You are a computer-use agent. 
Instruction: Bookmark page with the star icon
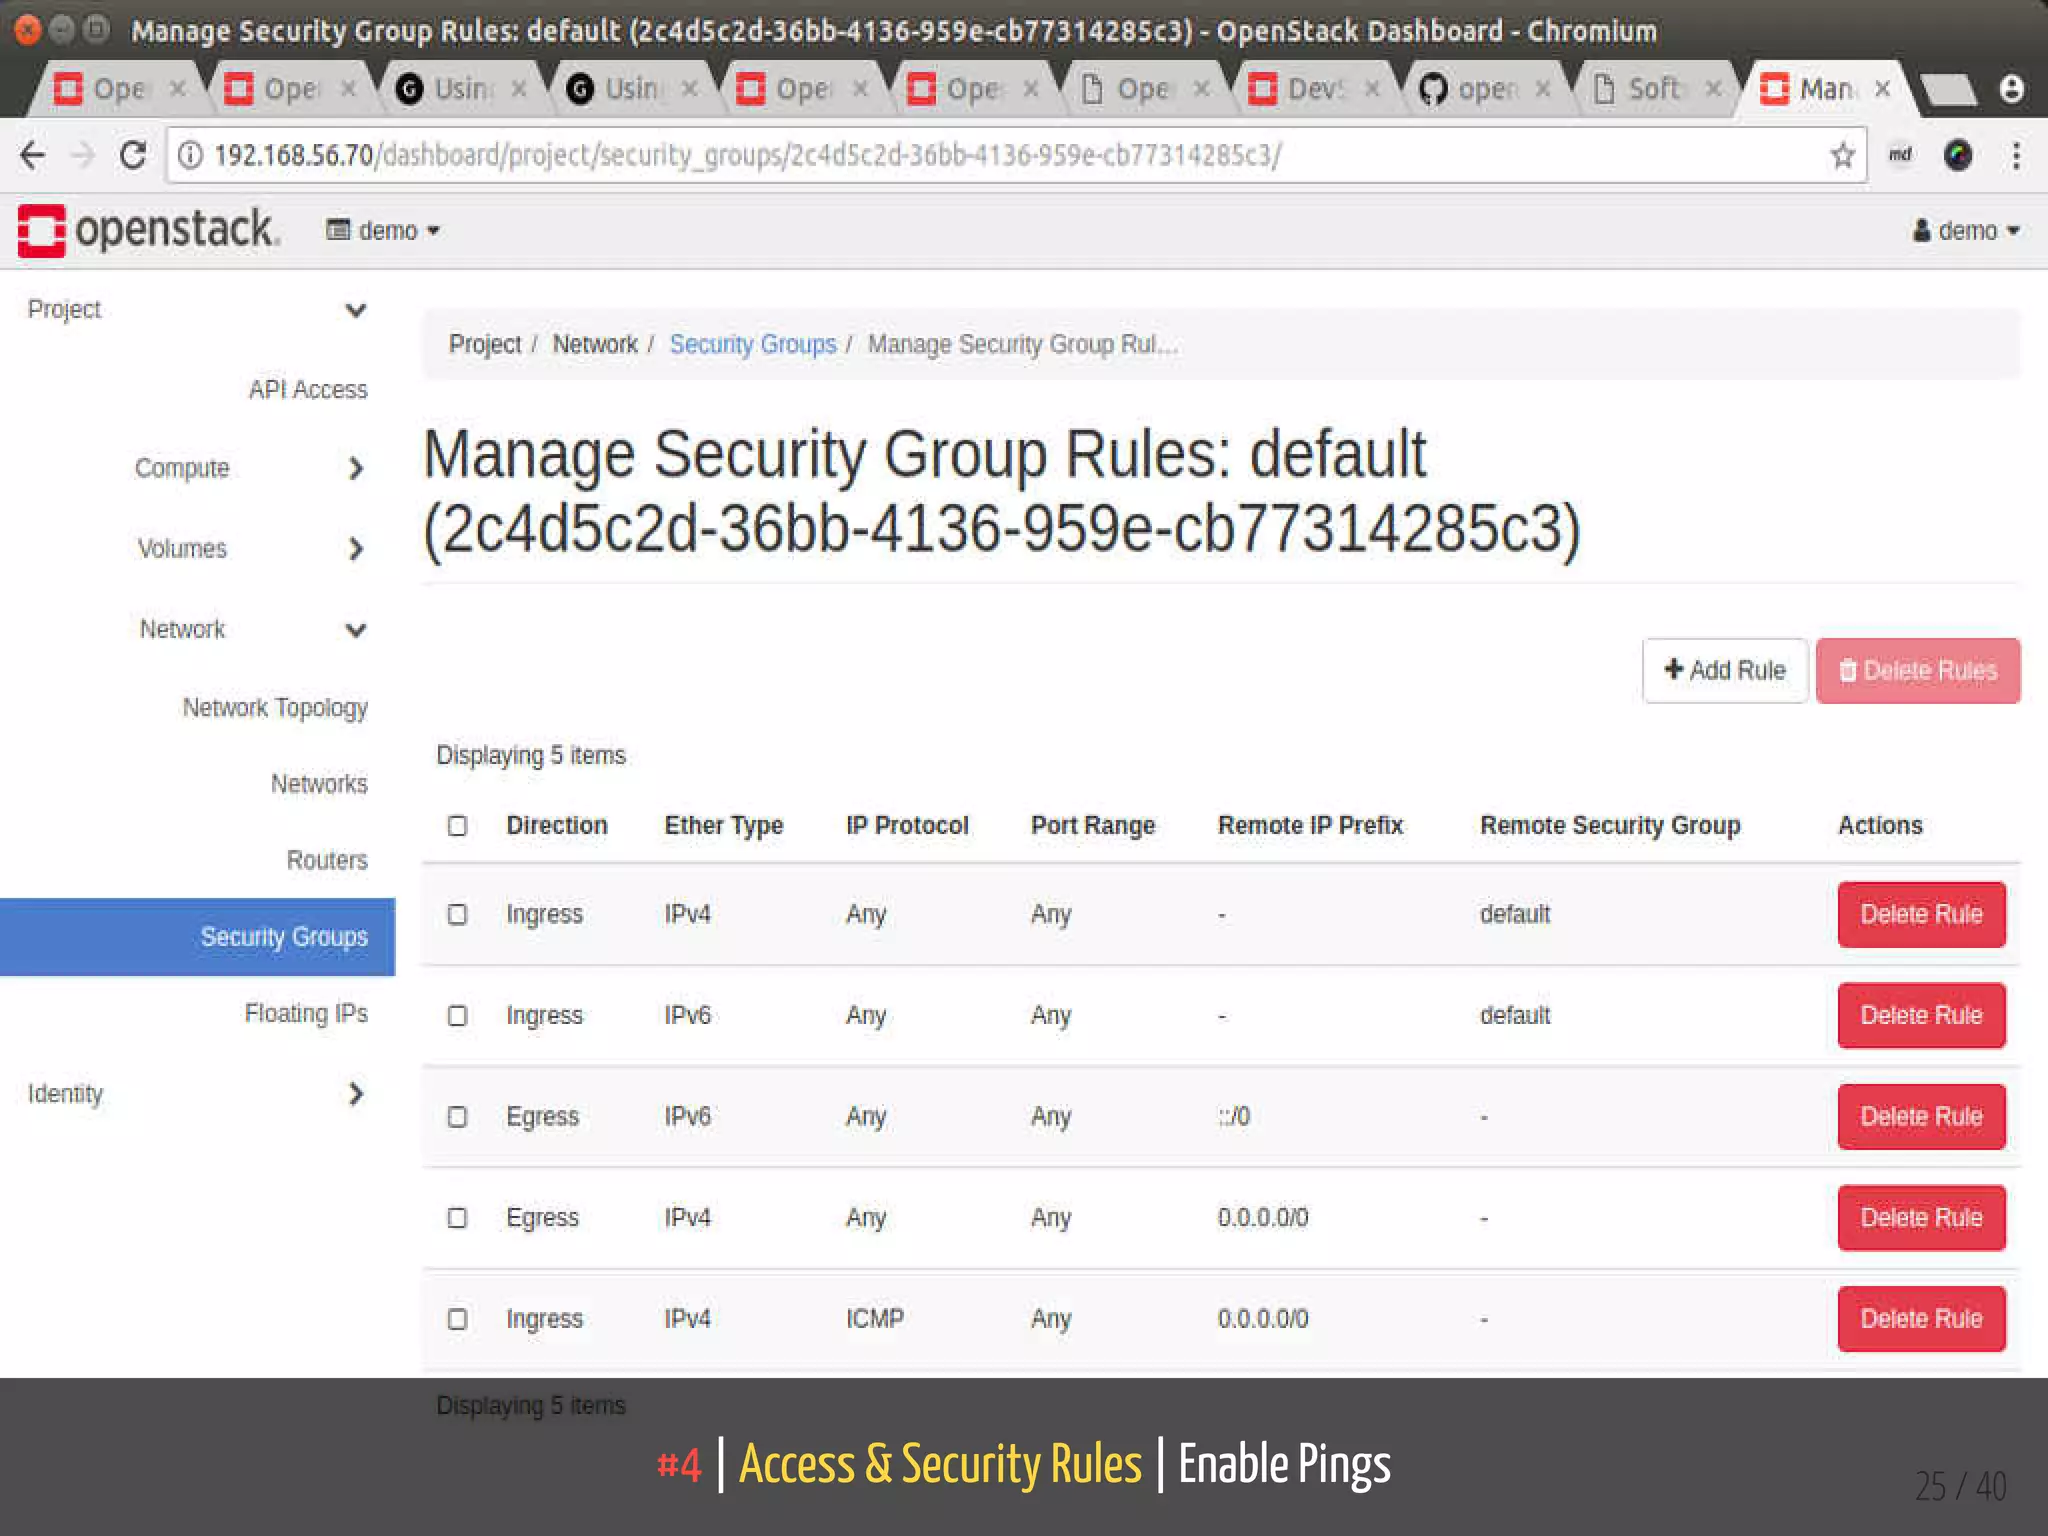click(1842, 155)
